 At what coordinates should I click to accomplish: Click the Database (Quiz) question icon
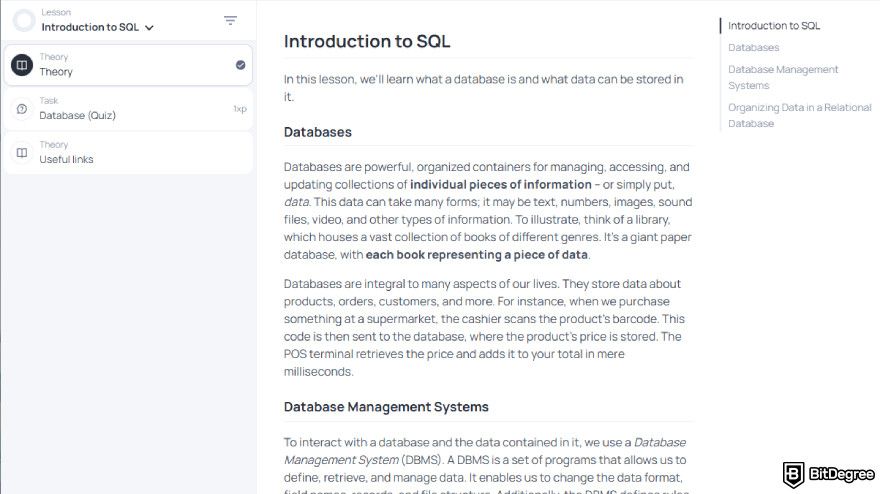click(22, 109)
